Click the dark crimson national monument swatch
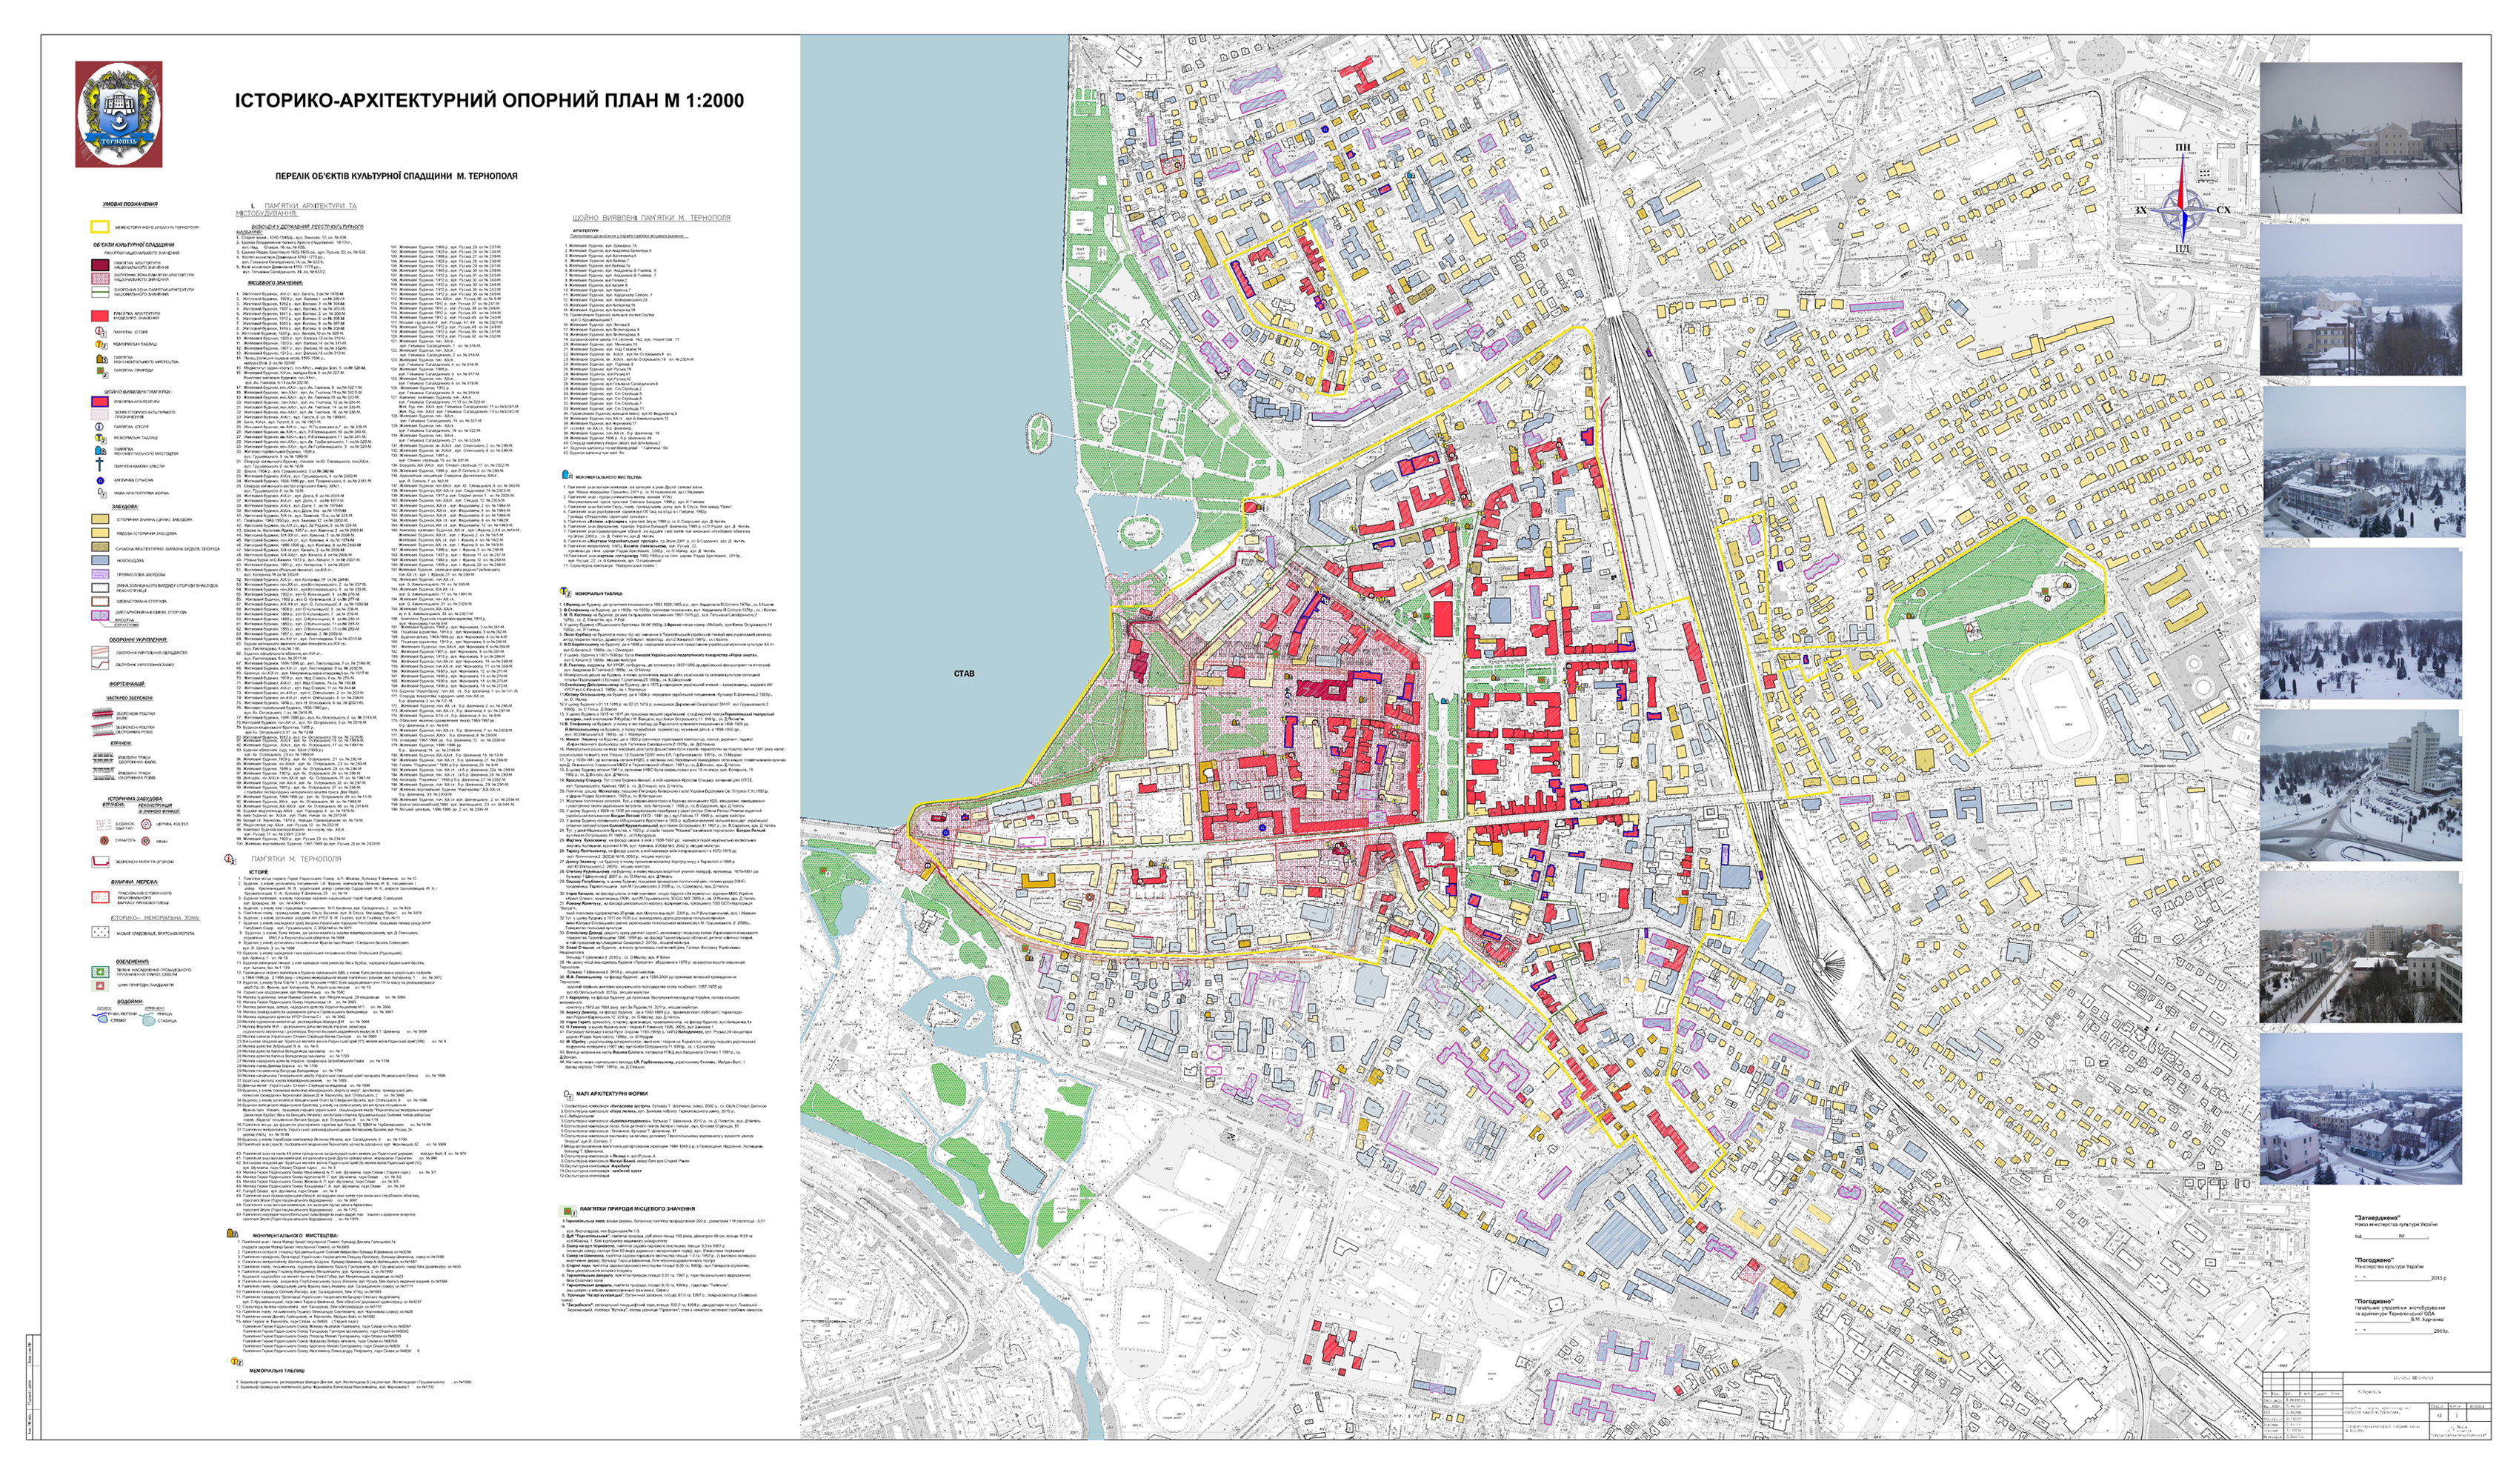 pos(101,266)
